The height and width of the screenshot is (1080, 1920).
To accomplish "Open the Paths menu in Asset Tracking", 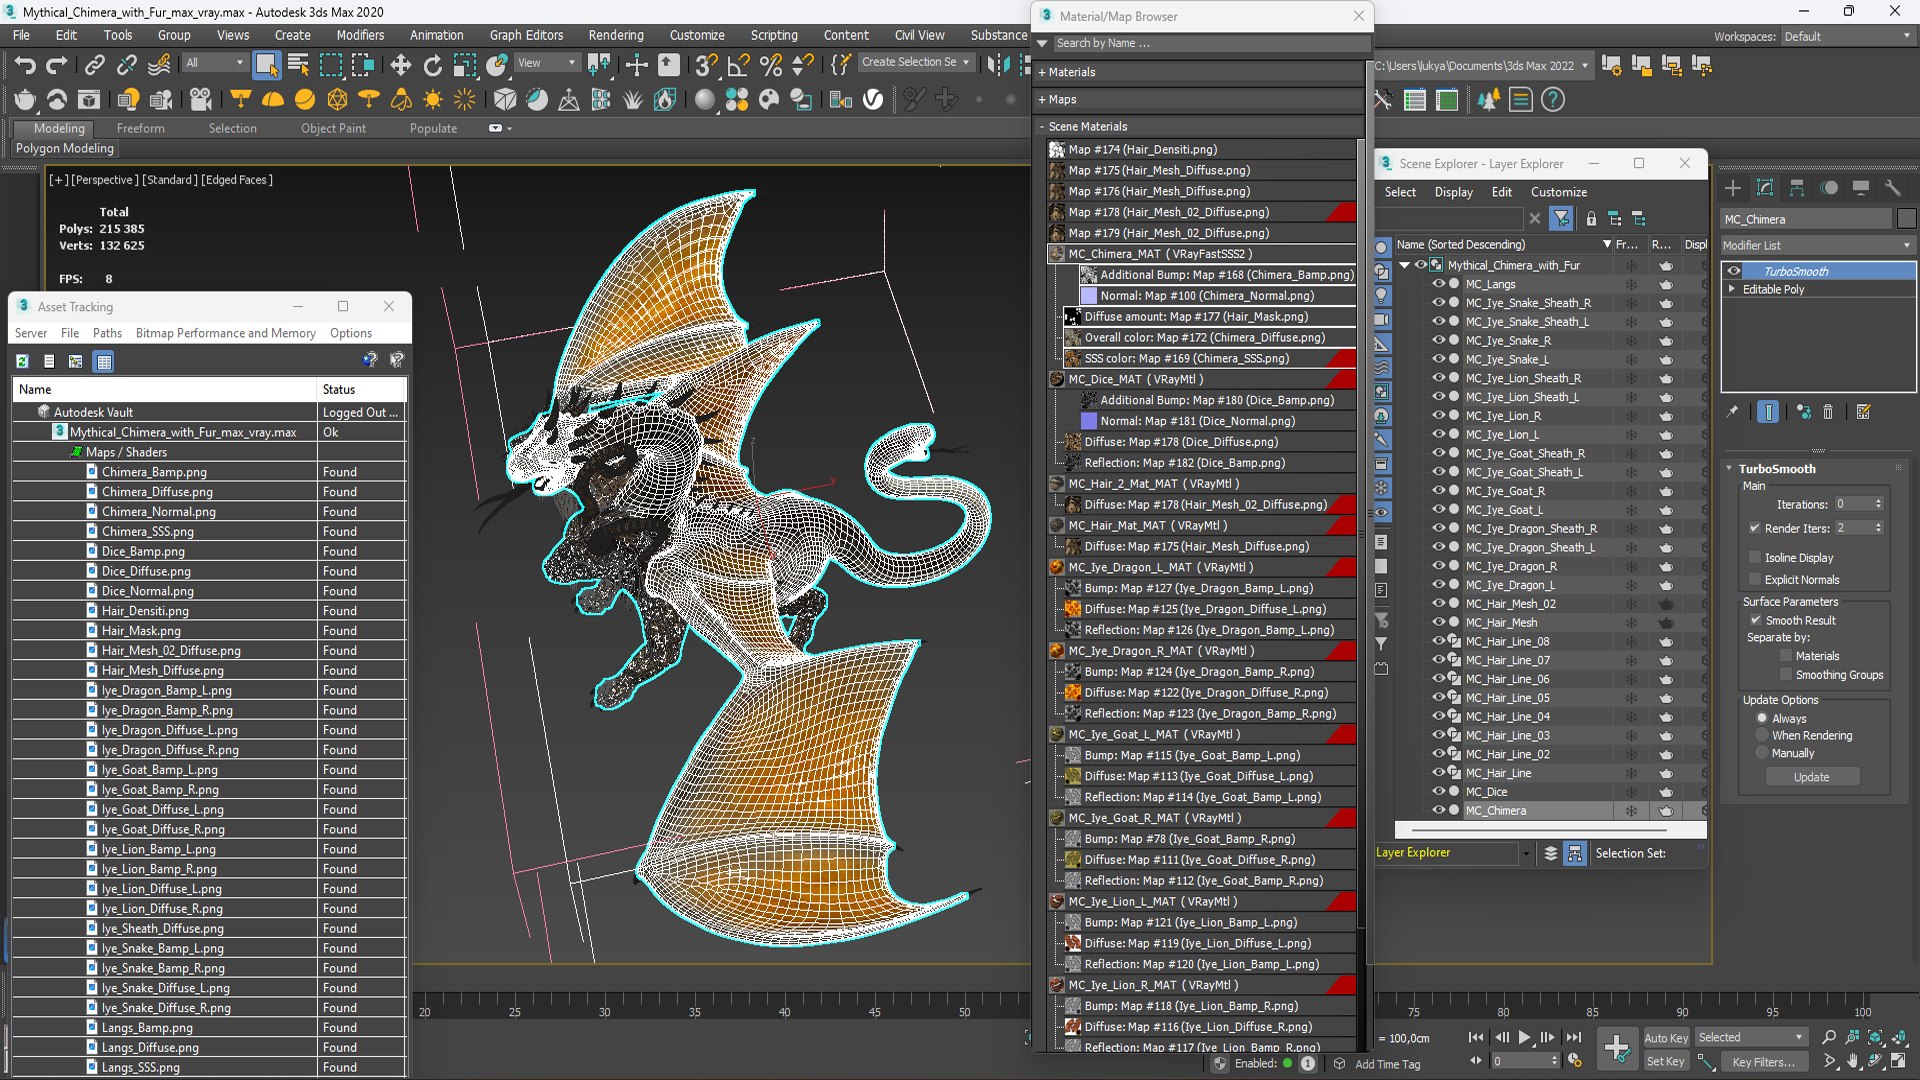I will [107, 333].
